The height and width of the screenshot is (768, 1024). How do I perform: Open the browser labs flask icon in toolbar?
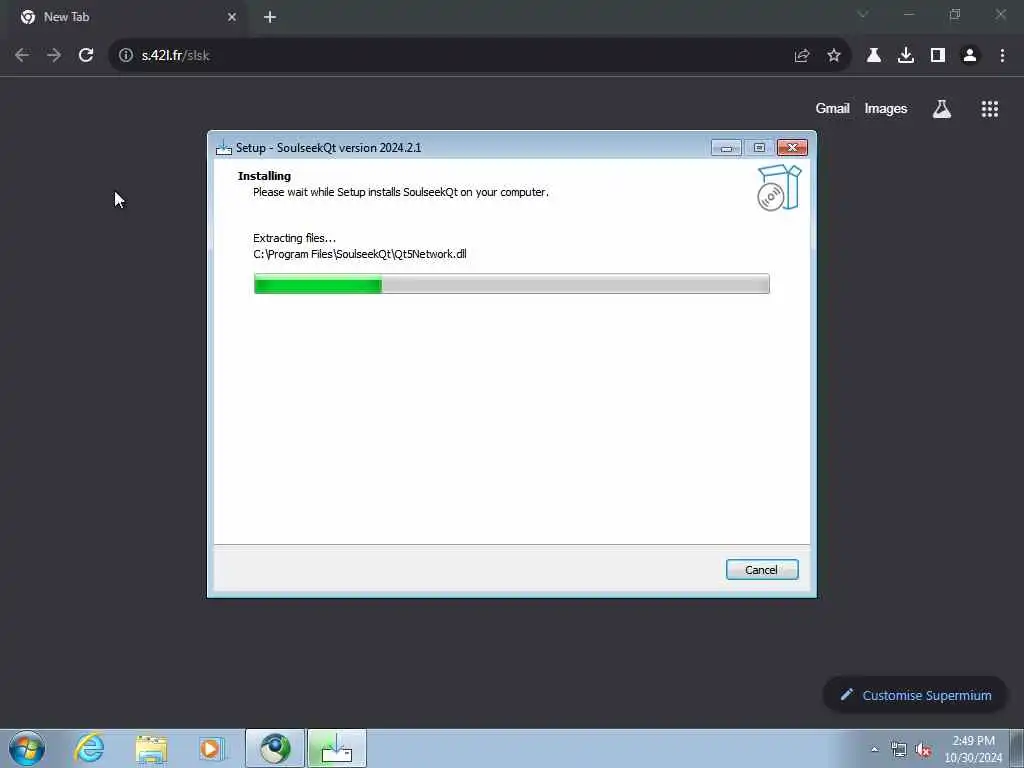pyautogui.click(x=873, y=56)
